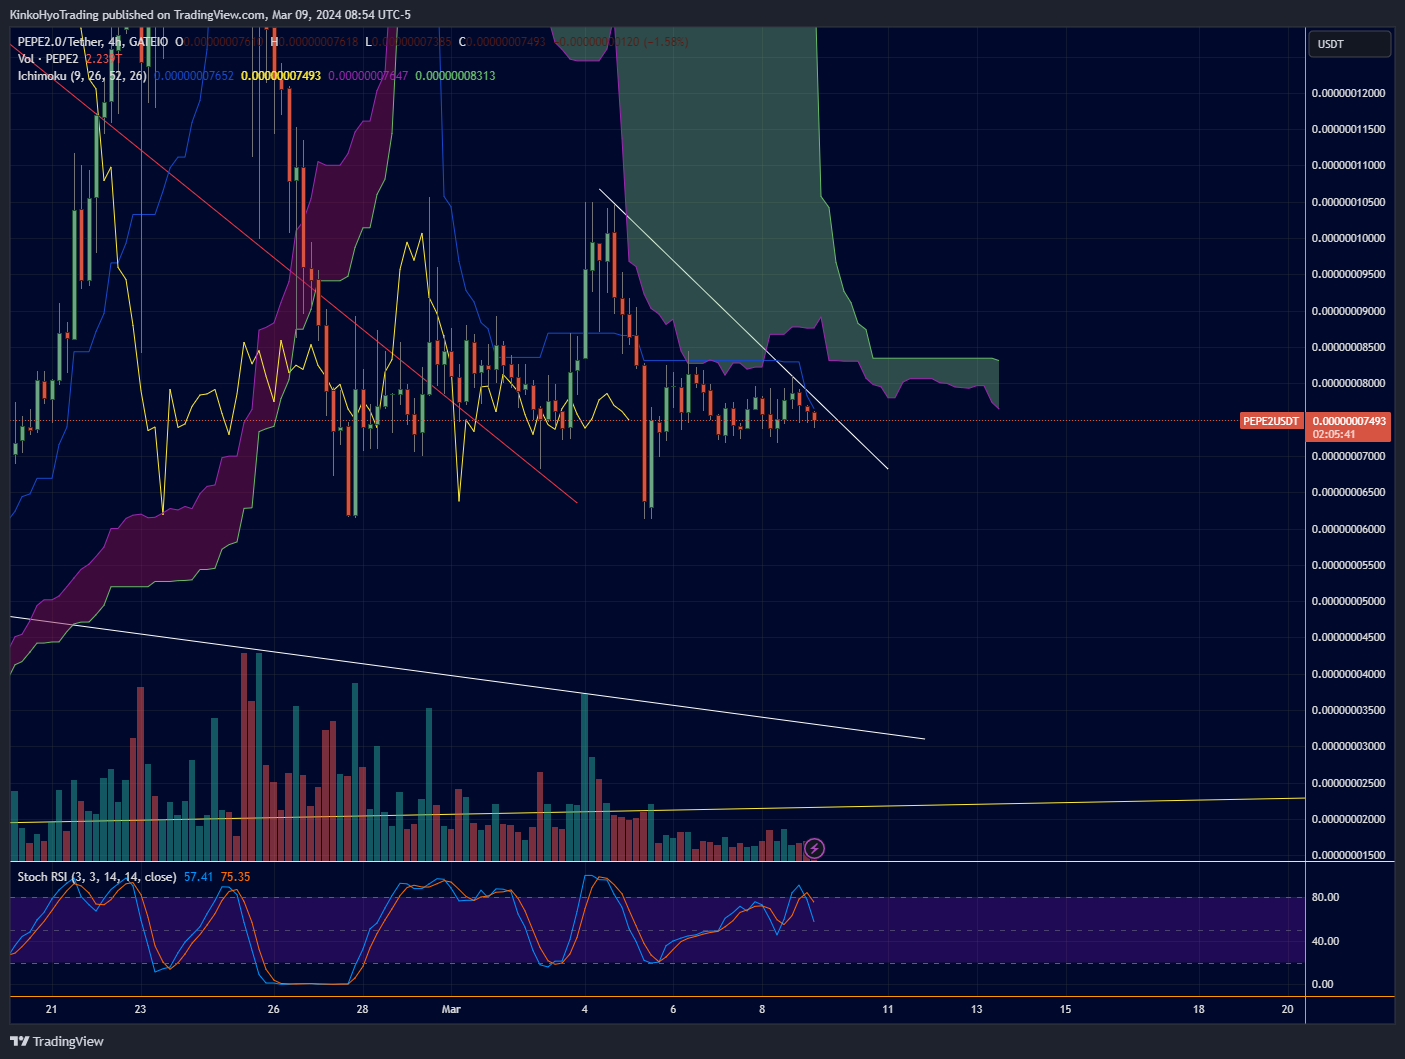
Task: Click the Stoch RSI (3, 3, 14, 14, close) legend
Action: [x=97, y=877]
